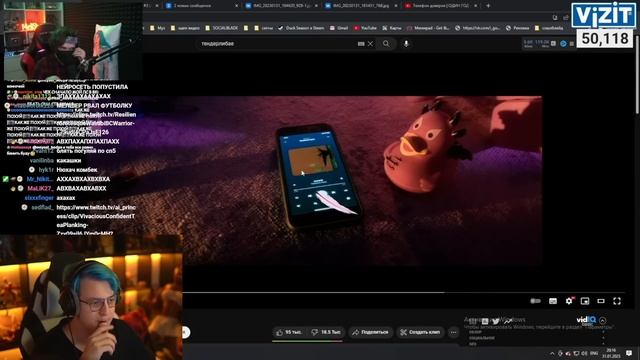This screenshot has height=360, width=640.
Task: Open the Duck Season в Steam bookmark
Action: click(x=301, y=28)
